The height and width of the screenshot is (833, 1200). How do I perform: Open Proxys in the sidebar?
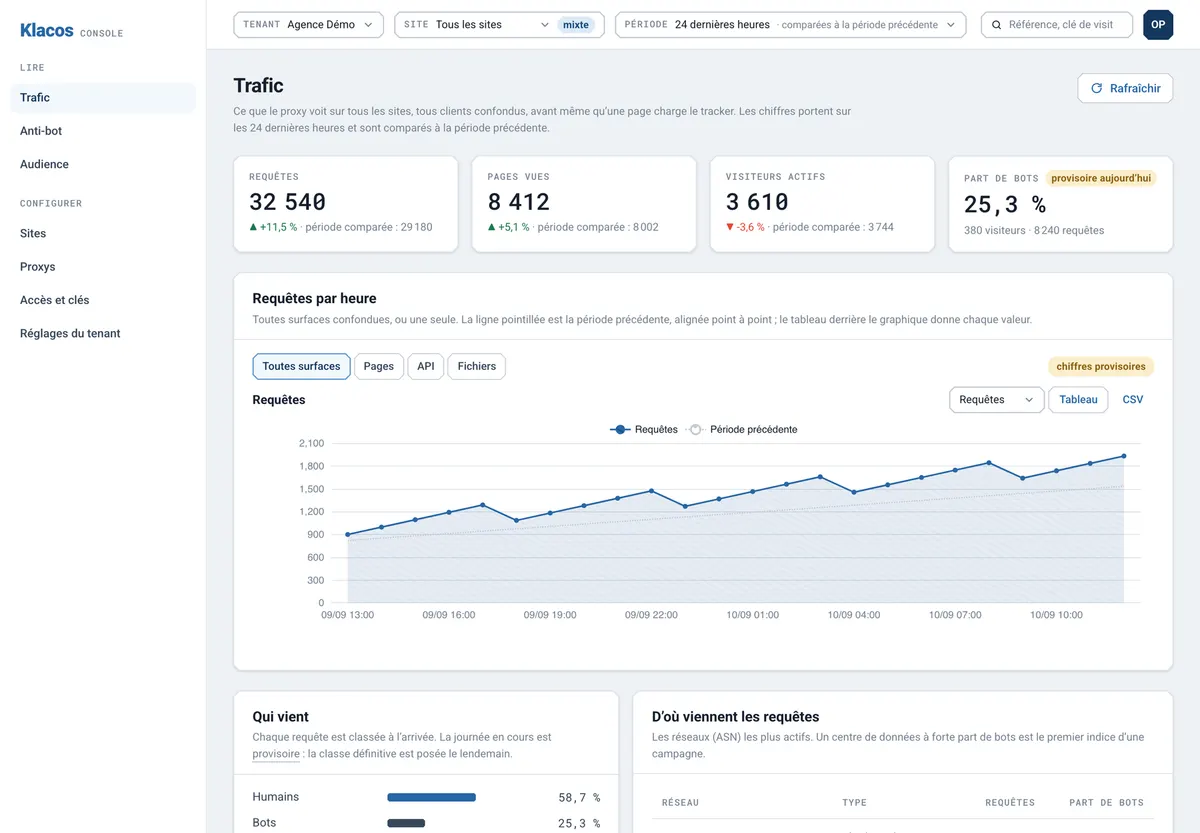(103, 267)
